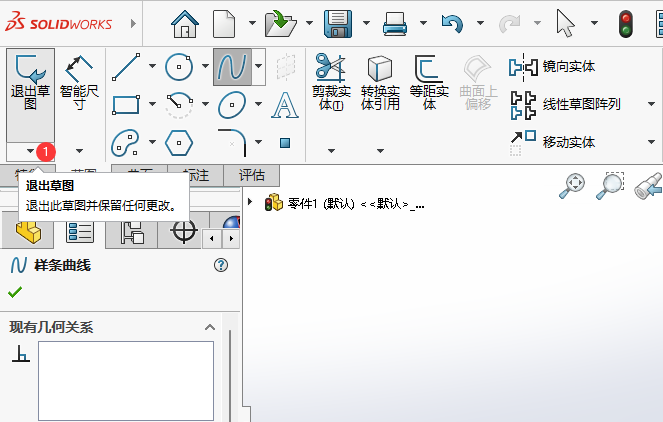Image resolution: width=663 pixels, height=422 pixels.
Task: Select the Ellipse sketch tool
Action: [x=232, y=104]
